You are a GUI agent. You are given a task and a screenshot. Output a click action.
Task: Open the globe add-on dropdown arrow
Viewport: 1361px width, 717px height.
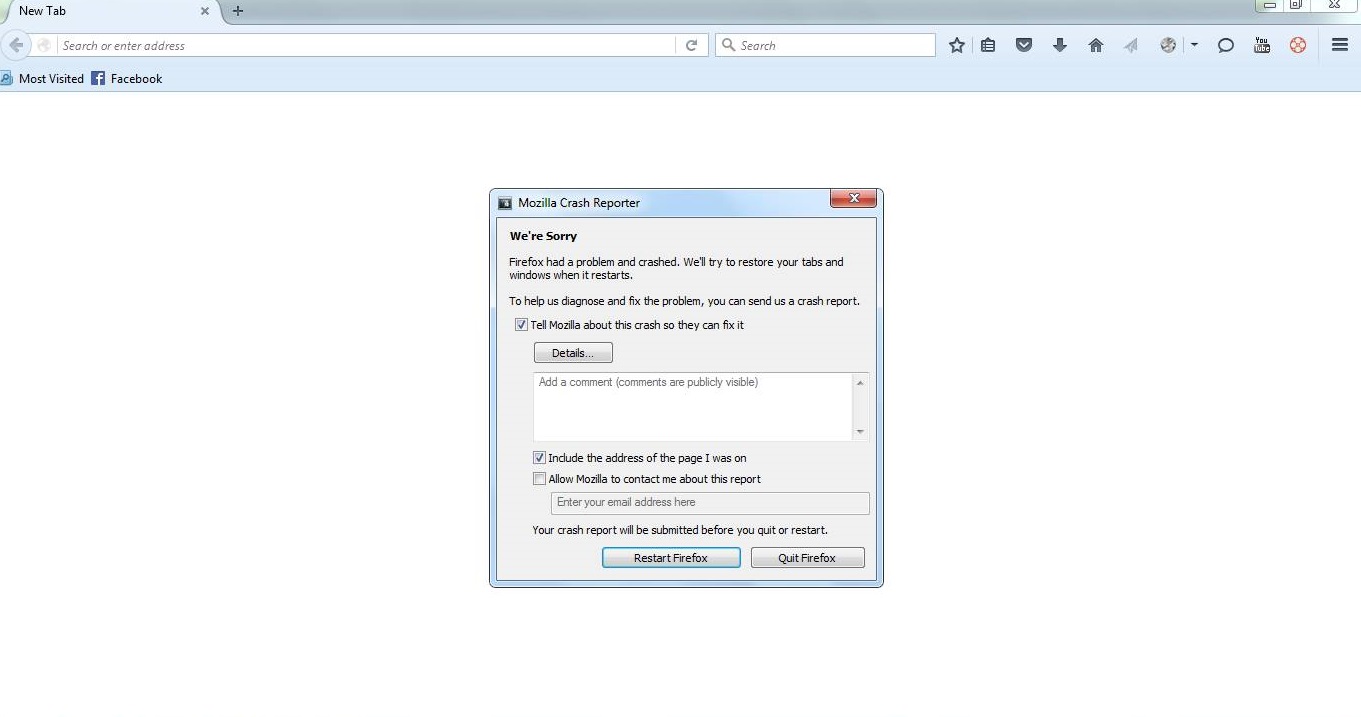pyautogui.click(x=1194, y=45)
